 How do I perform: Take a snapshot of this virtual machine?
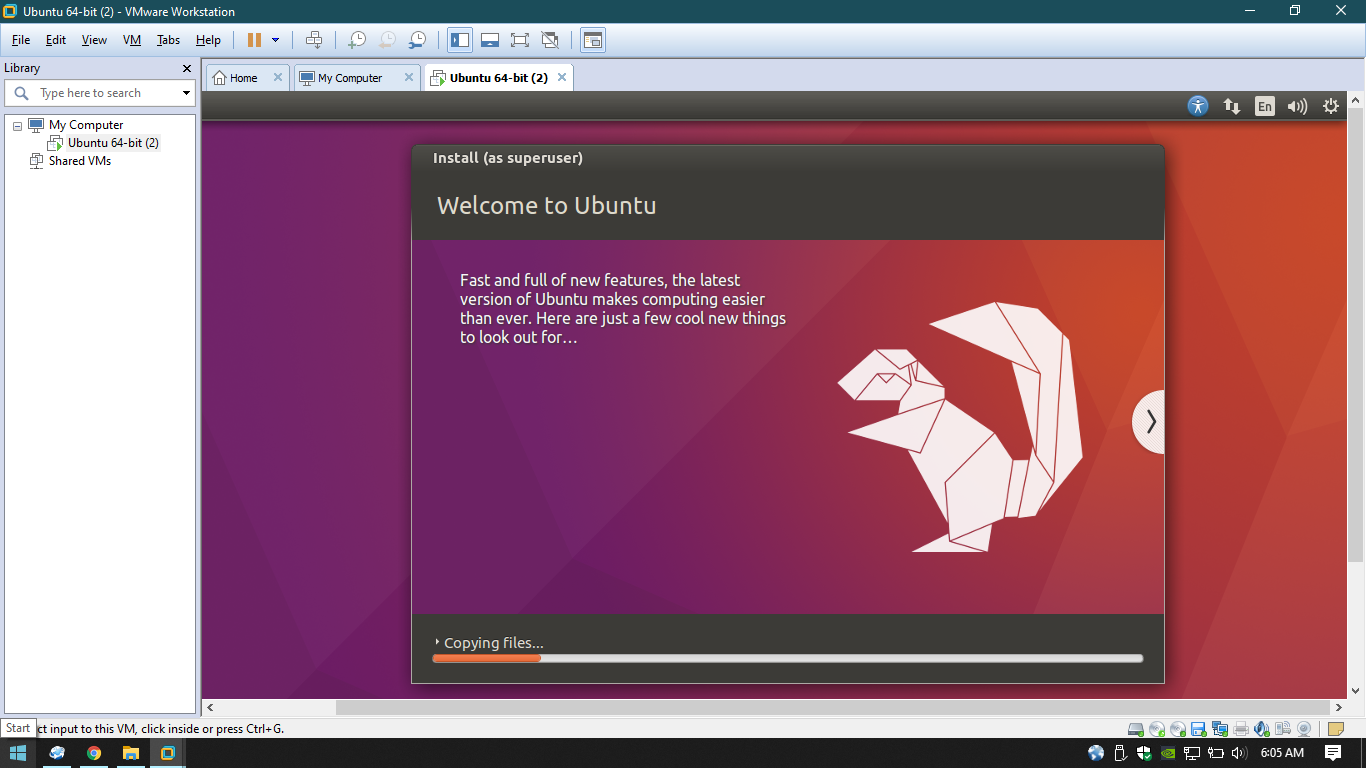[x=357, y=40]
